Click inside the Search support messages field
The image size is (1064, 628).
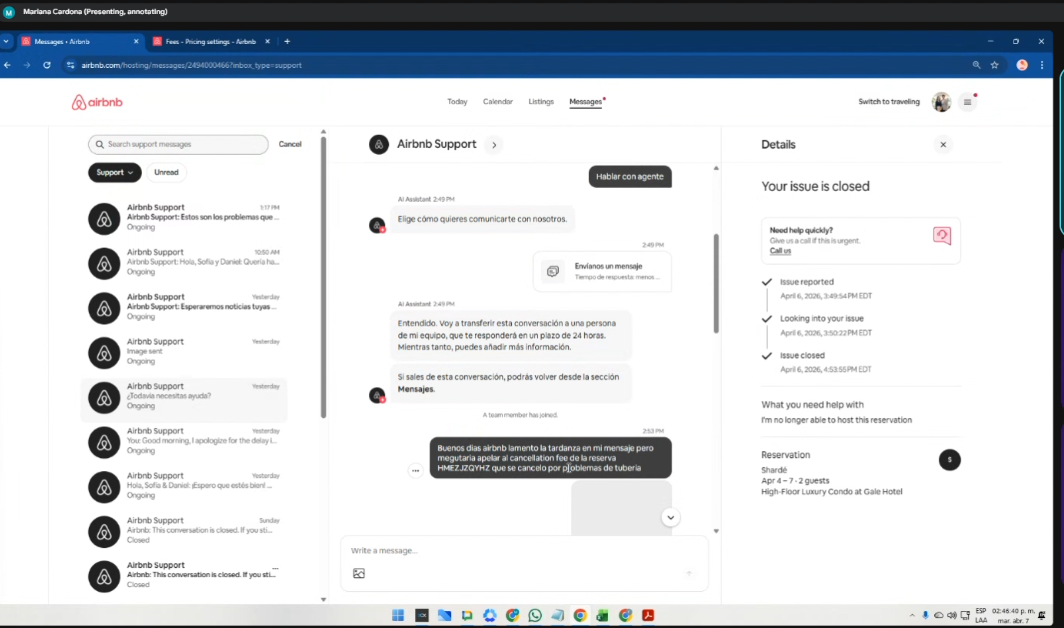pyautogui.click(x=178, y=144)
